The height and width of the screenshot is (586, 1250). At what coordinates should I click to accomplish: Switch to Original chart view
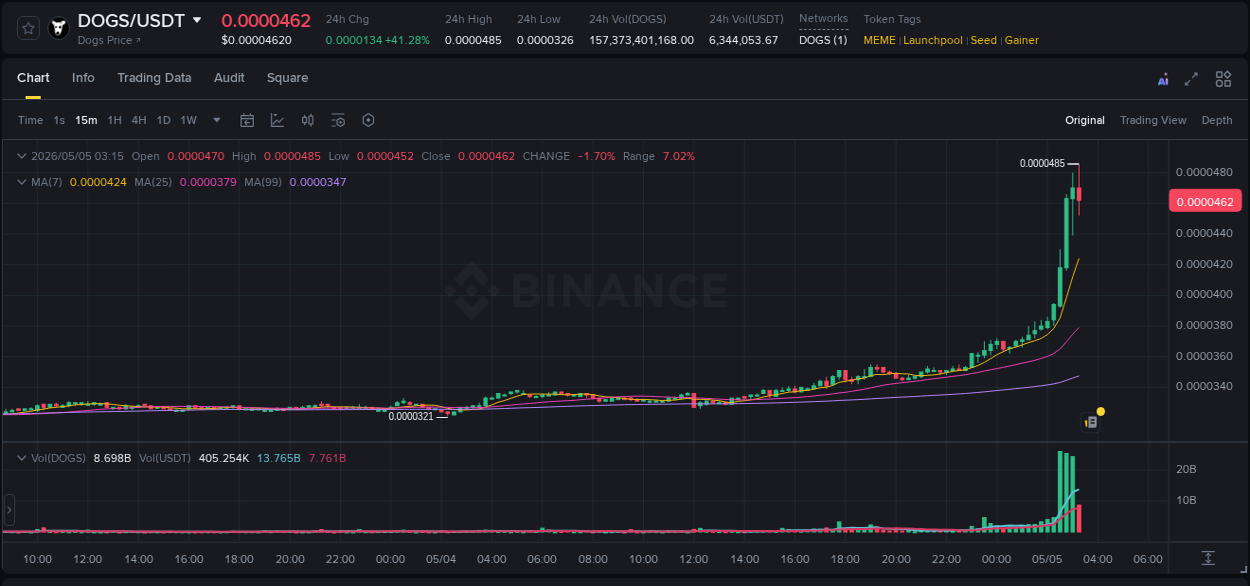1085,120
